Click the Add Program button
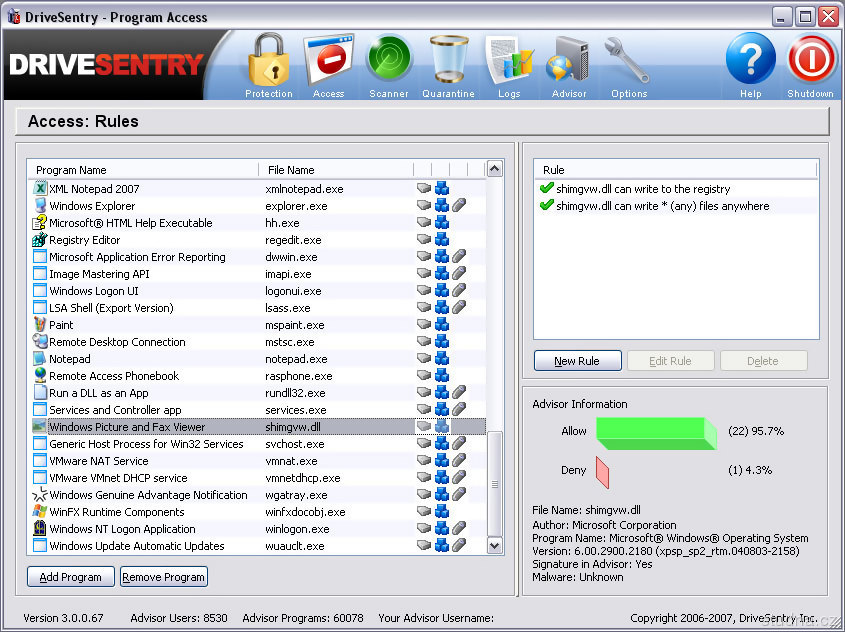This screenshot has width=845, height=632. point(70,577)
